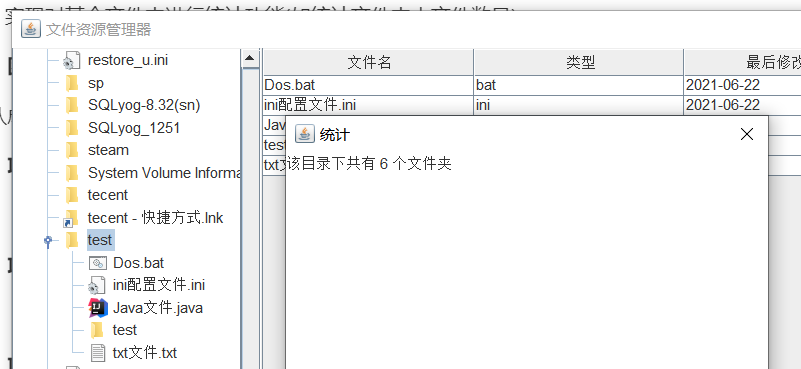
Task: Click the Dos.bat file icon in tree
Action: click(97, 263)
